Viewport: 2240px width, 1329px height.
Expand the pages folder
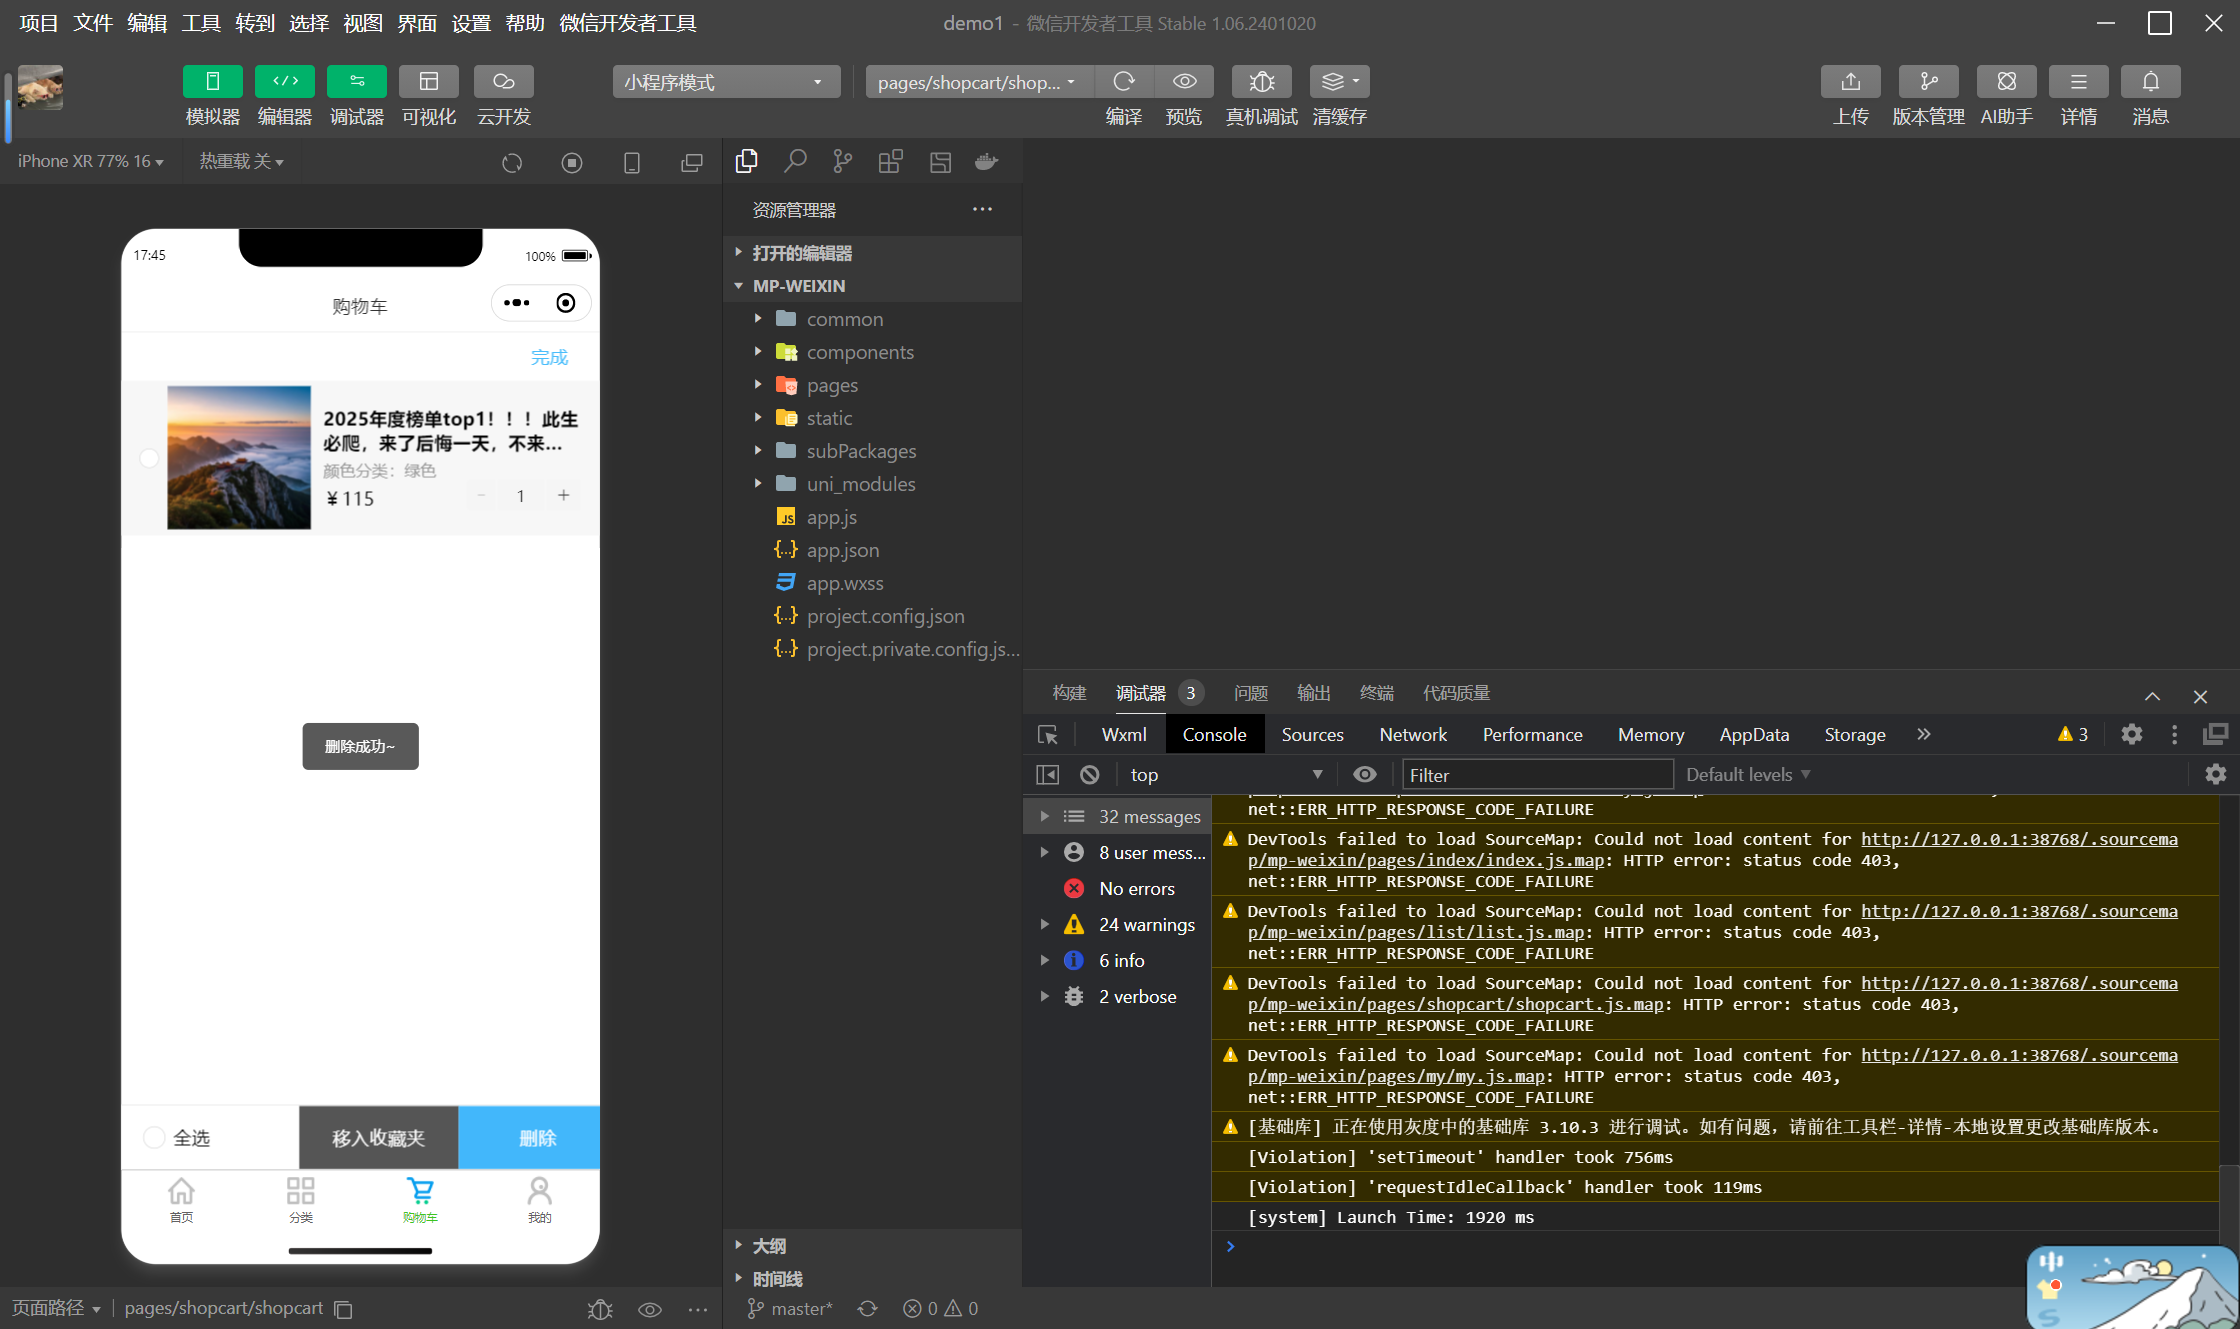[832, 385]
